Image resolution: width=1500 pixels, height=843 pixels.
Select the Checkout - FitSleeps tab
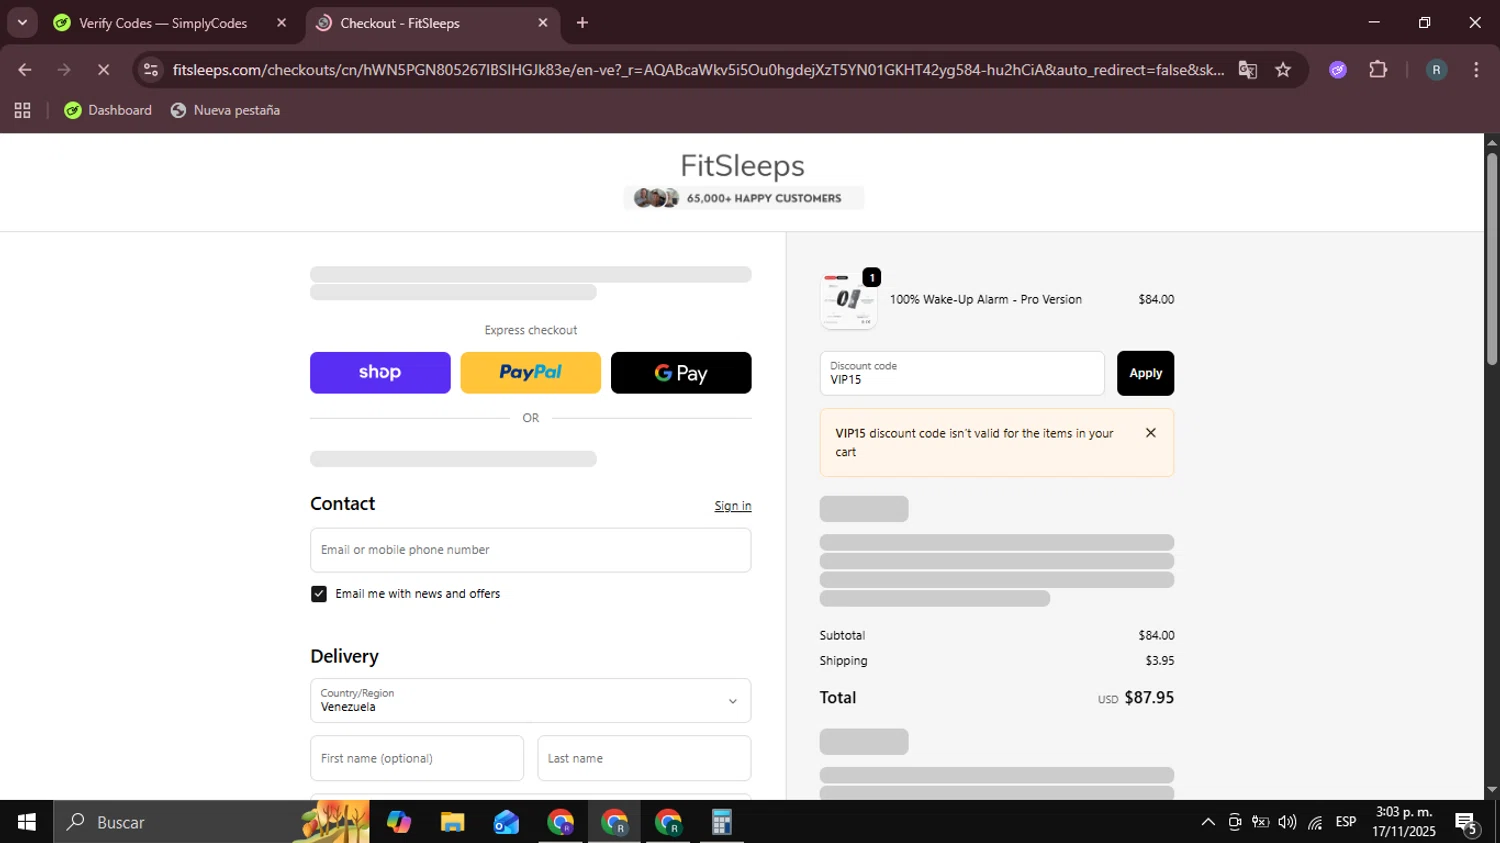400,23
